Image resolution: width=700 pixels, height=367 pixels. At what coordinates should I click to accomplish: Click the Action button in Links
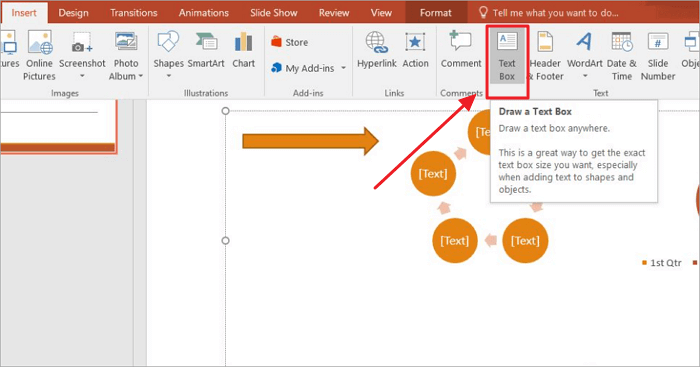415,50
